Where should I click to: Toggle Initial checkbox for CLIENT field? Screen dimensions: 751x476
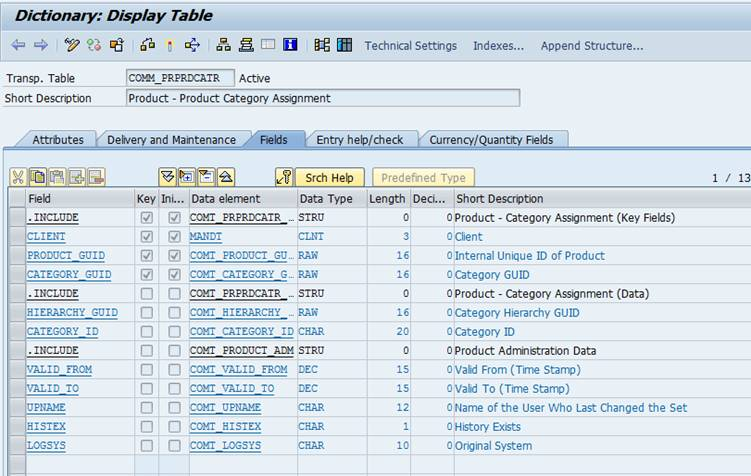[x=174, y=237]
